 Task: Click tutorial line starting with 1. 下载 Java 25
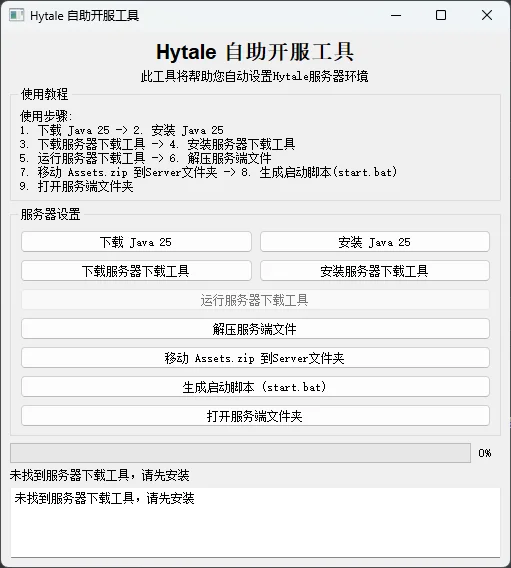pyautogui.click(x=122, y=130)
